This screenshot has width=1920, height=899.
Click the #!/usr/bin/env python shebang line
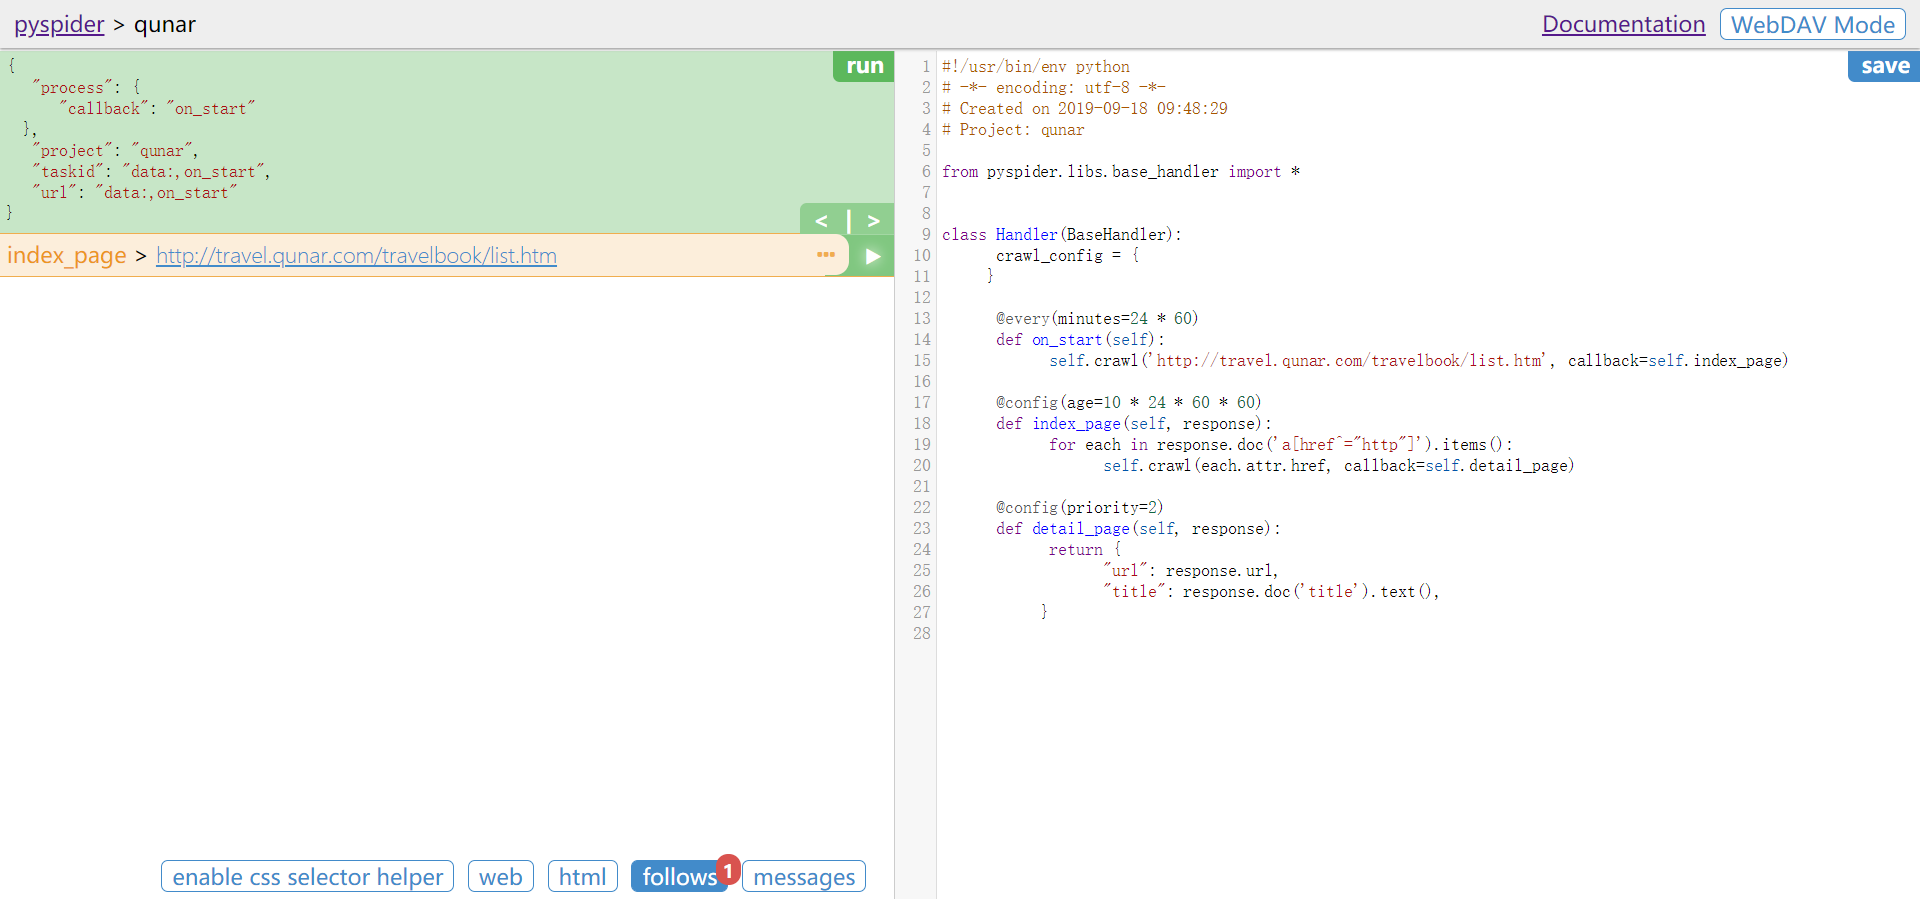1036,66
